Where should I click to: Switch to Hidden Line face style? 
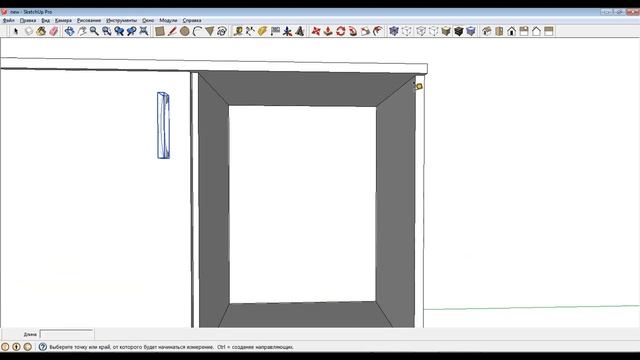pos(433,31)
